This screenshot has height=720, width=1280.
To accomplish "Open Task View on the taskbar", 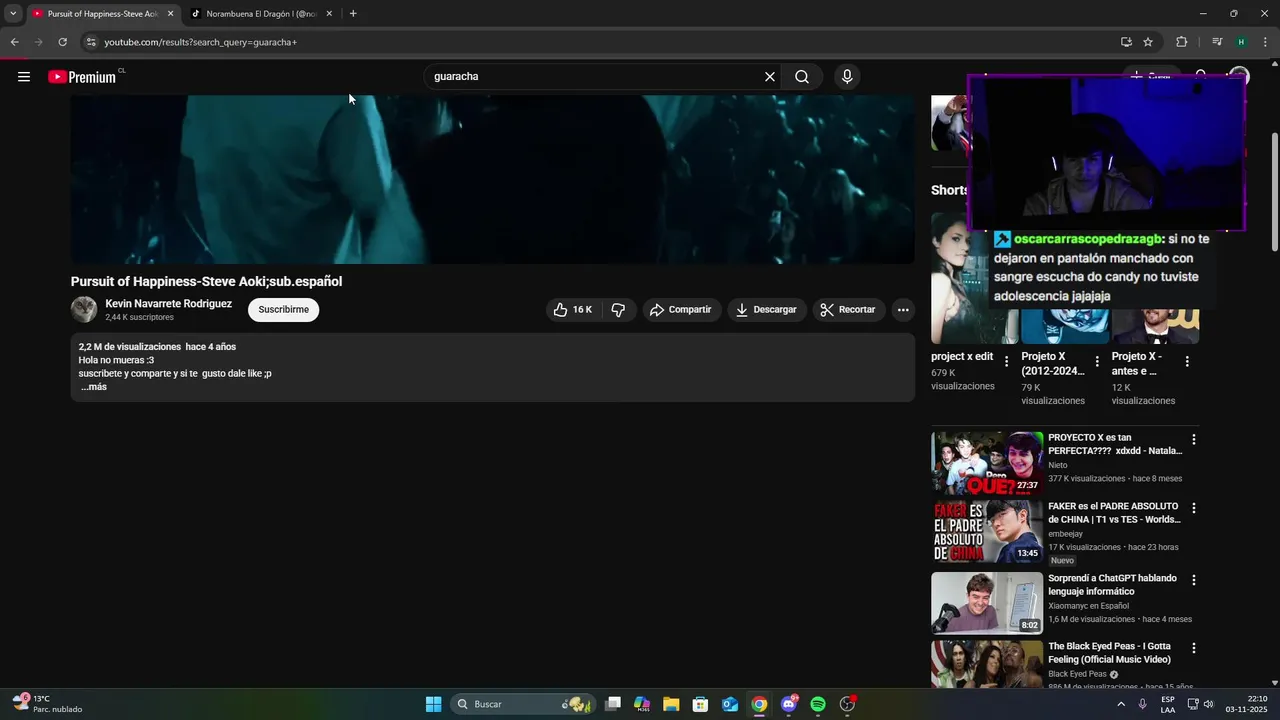I will (613, 704).
